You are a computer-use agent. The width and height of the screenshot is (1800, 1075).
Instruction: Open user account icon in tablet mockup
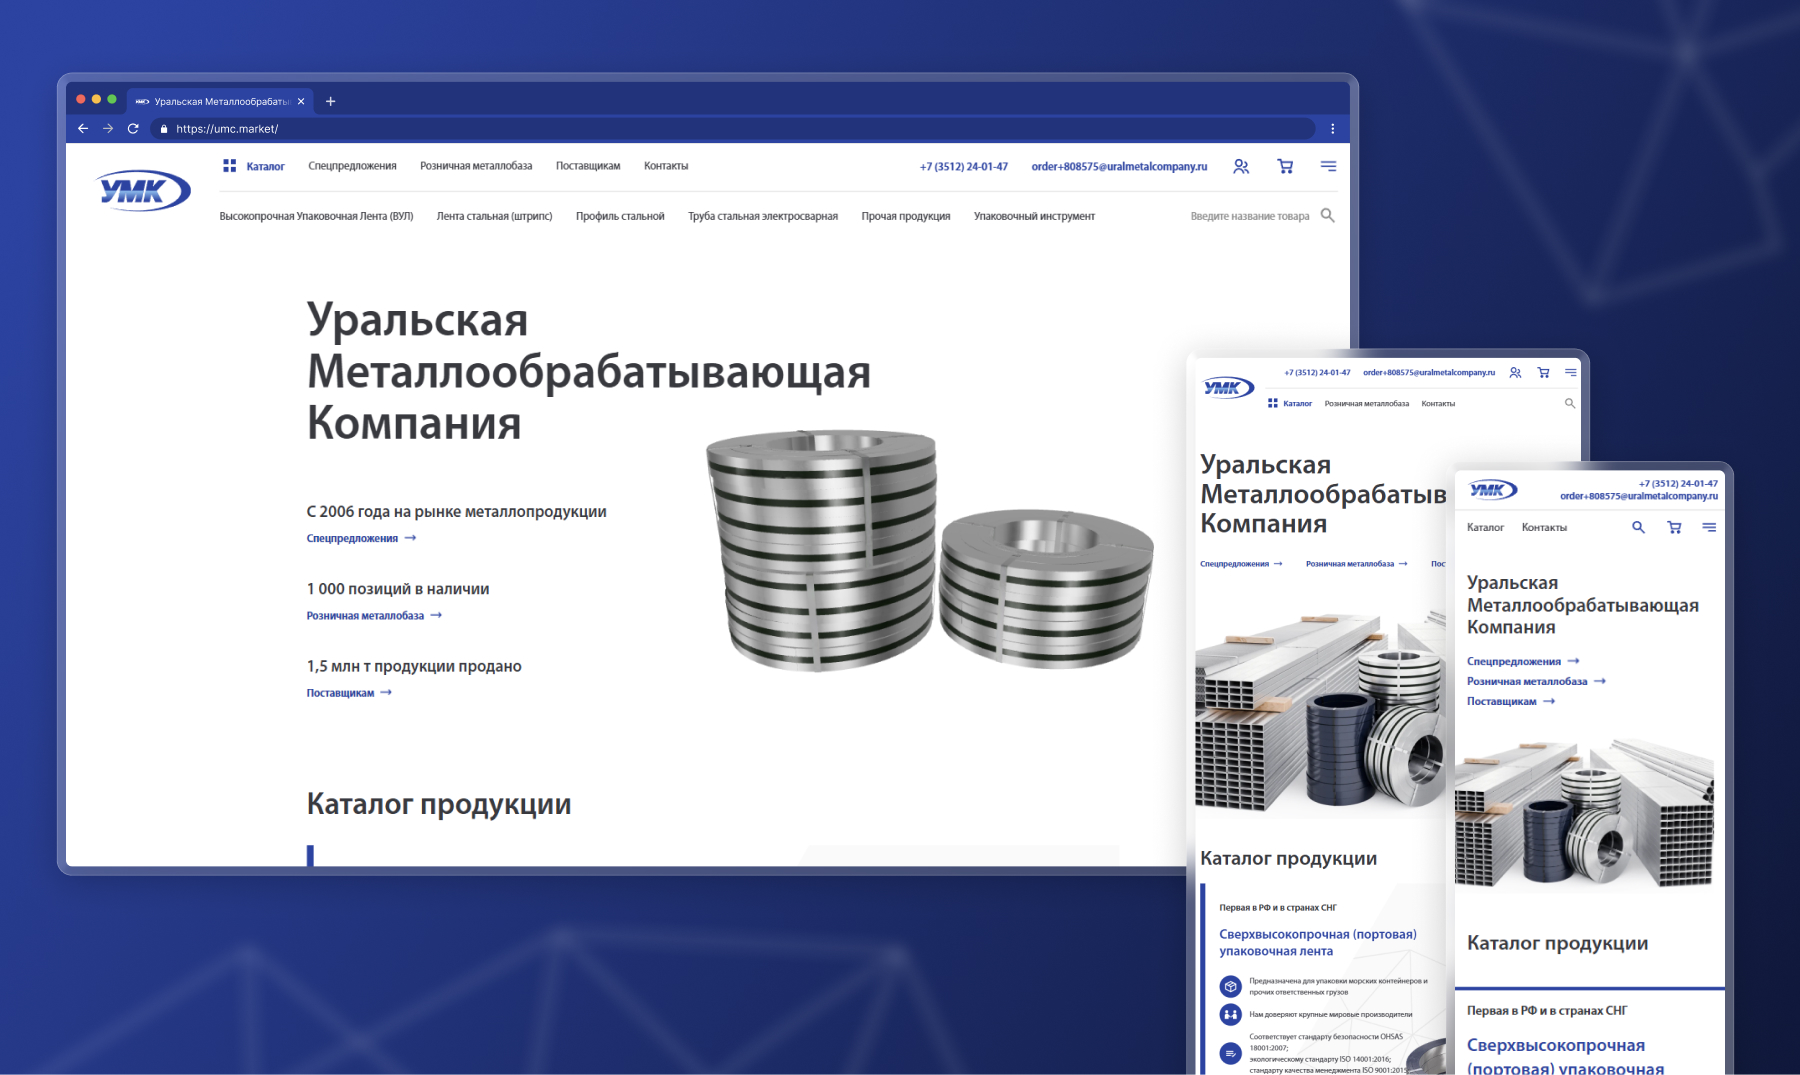pos(1515,373)
